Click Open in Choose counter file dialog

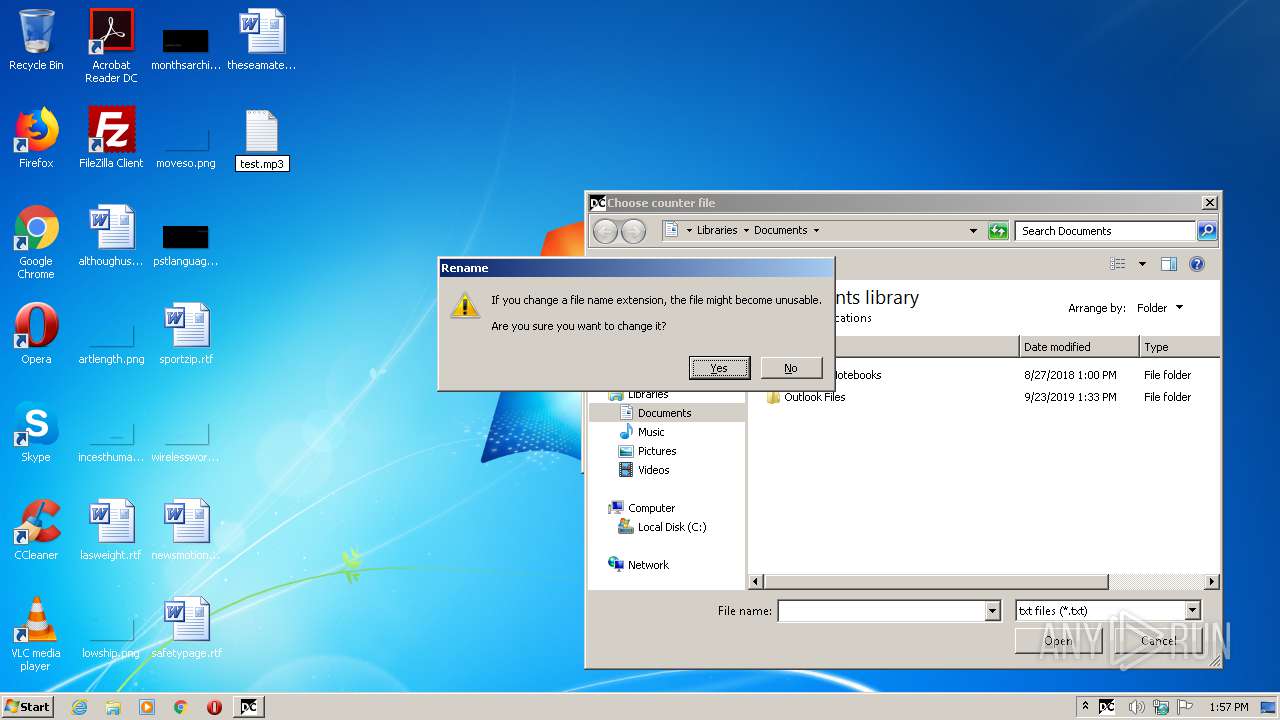click(1058, 641)
